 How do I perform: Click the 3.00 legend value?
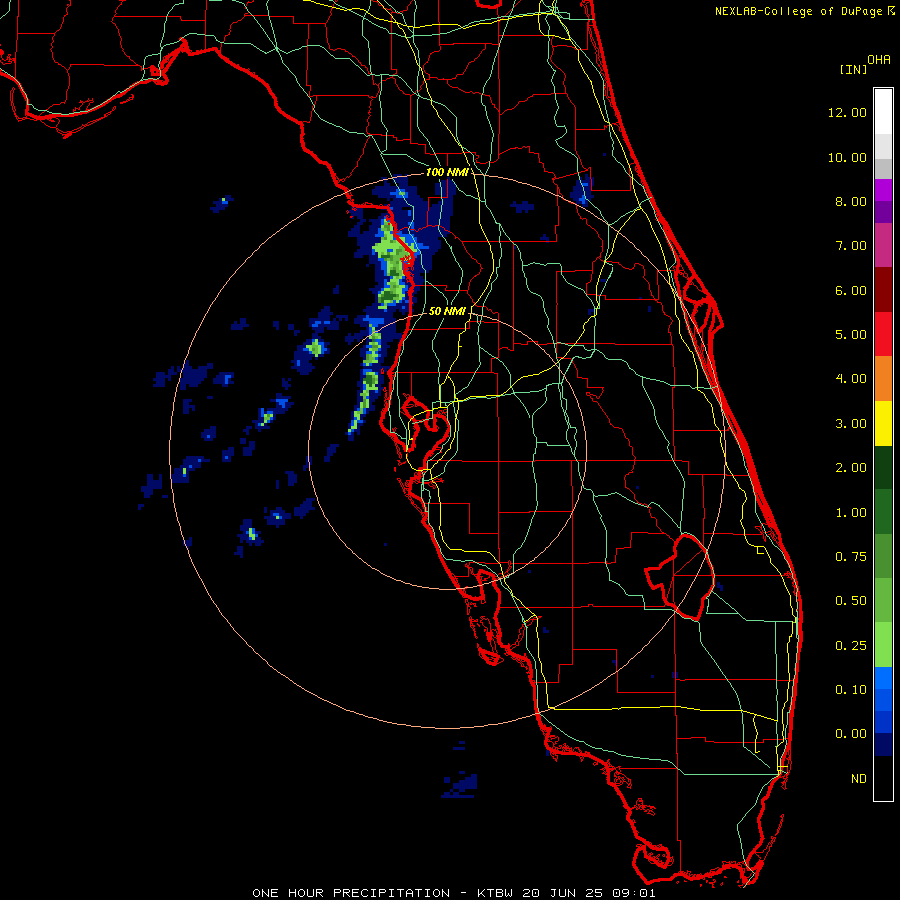(851, 424)
